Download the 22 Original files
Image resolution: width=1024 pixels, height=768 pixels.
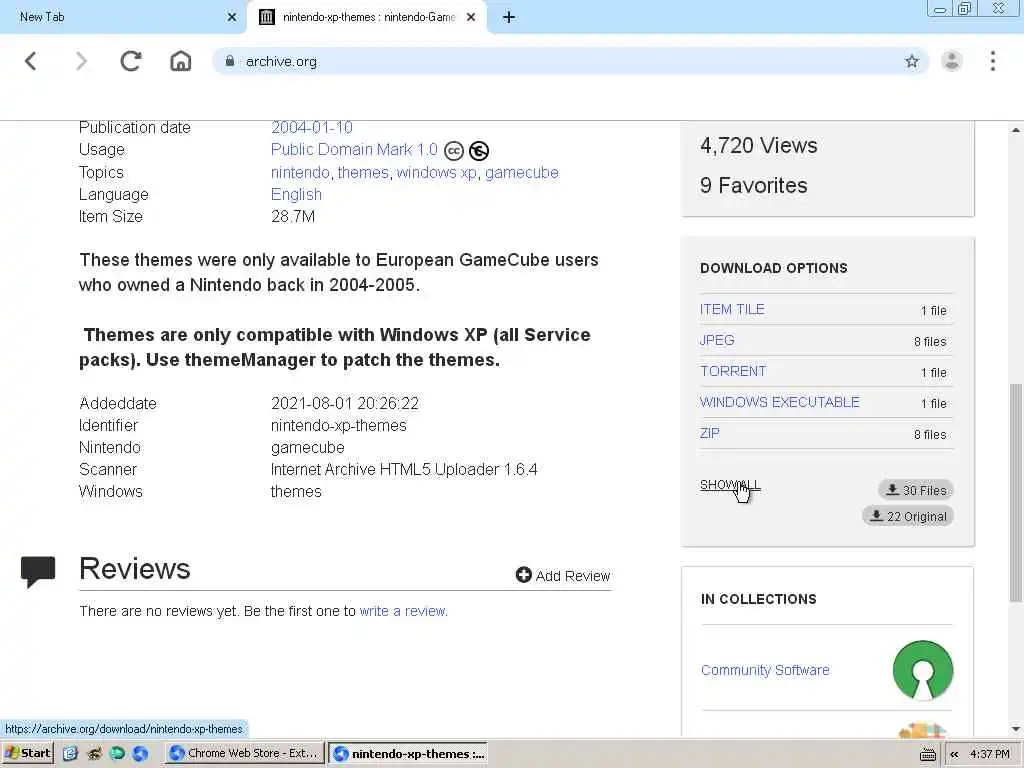[x=908, y=517]
